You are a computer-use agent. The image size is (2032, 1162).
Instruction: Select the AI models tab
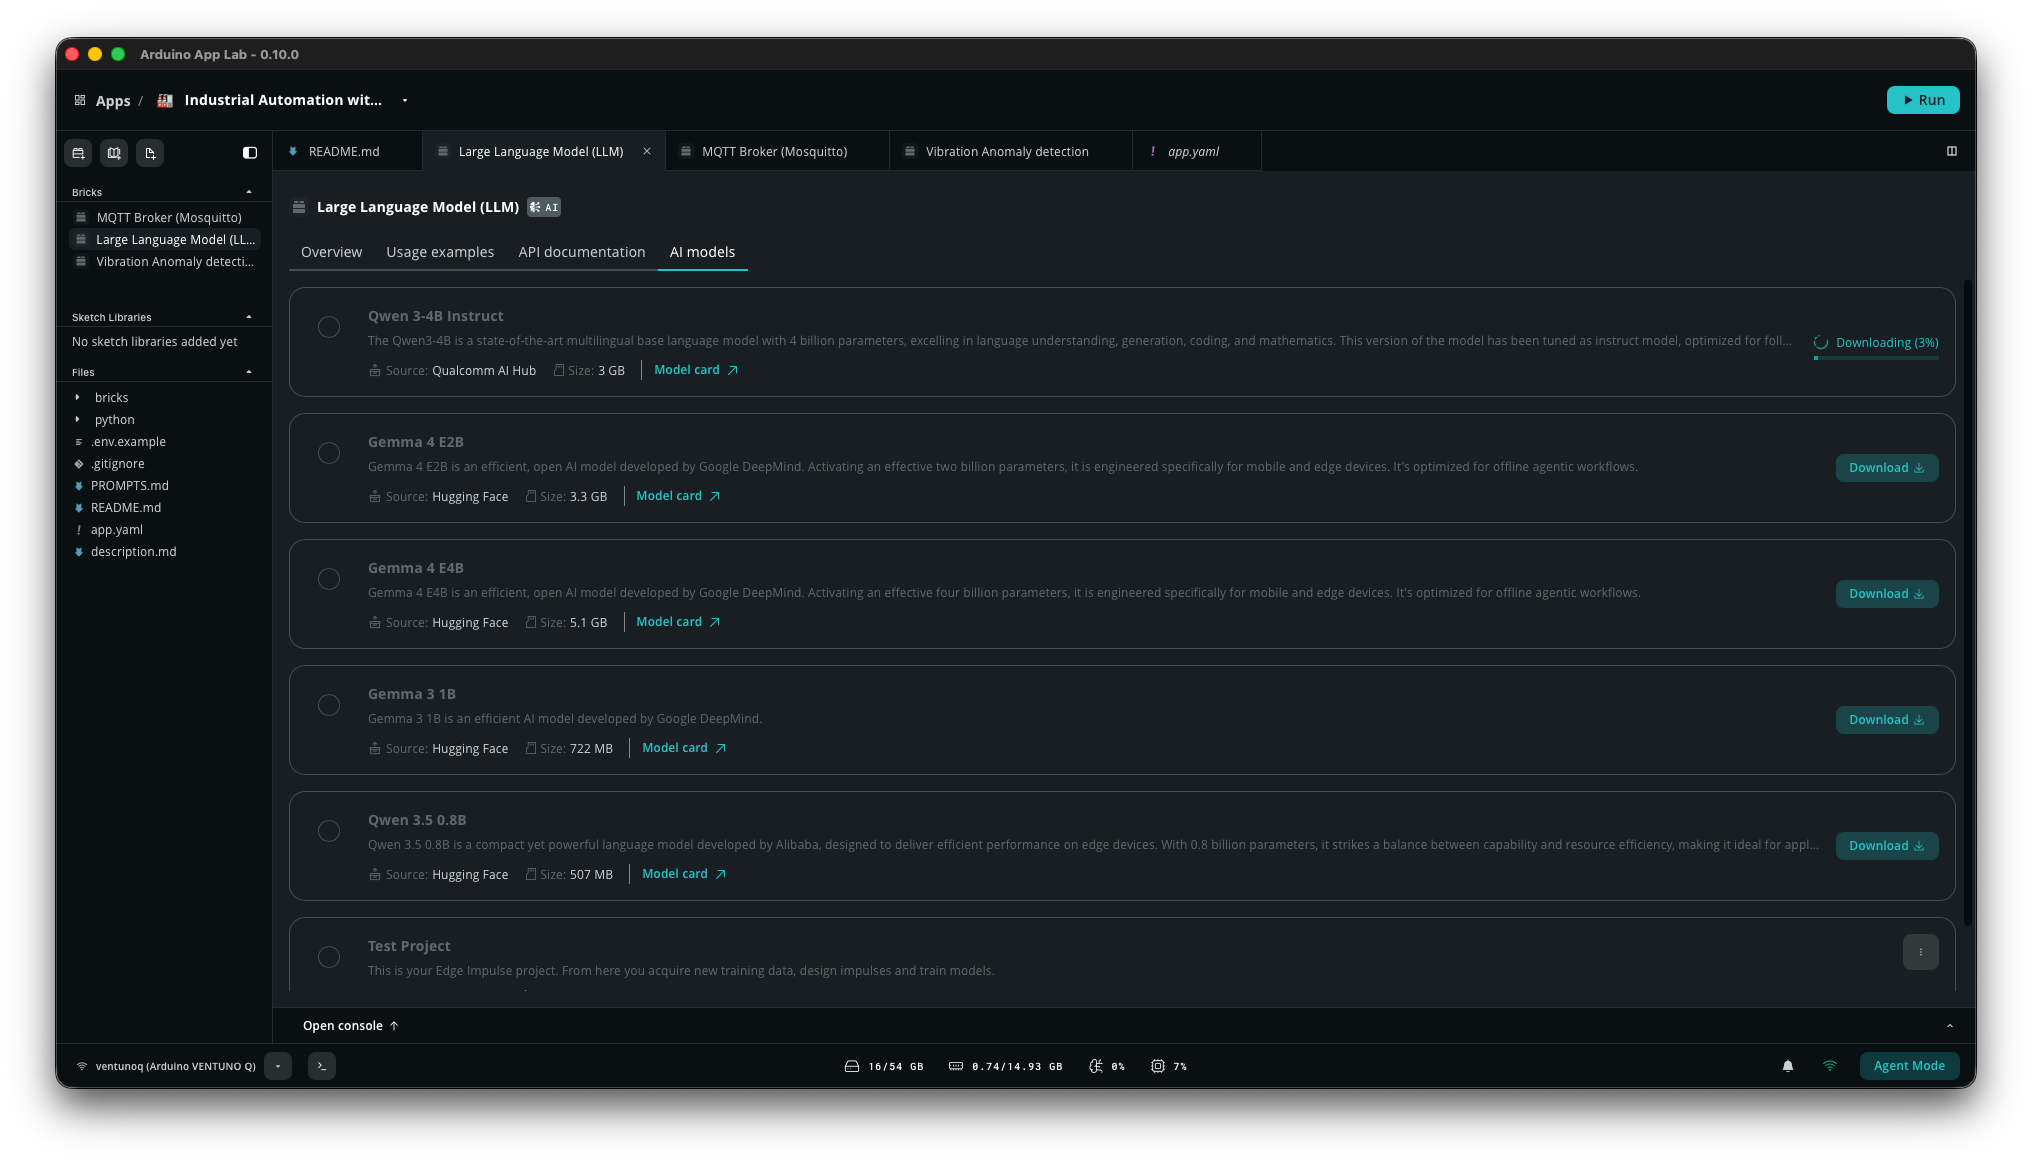[702, 252]
